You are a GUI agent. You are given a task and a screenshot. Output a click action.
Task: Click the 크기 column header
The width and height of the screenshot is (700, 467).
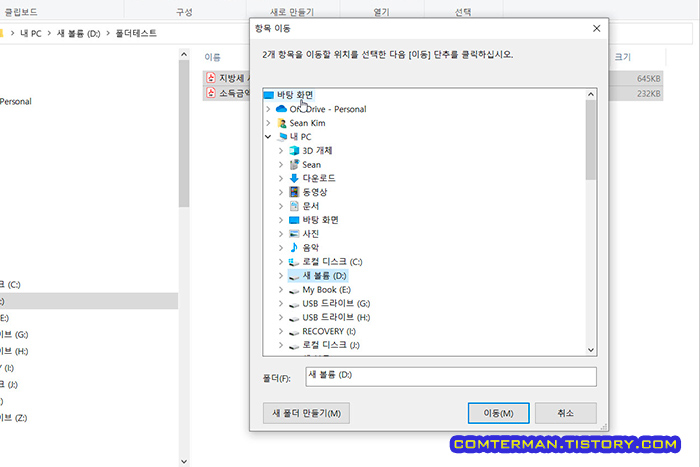coord(622,57)
